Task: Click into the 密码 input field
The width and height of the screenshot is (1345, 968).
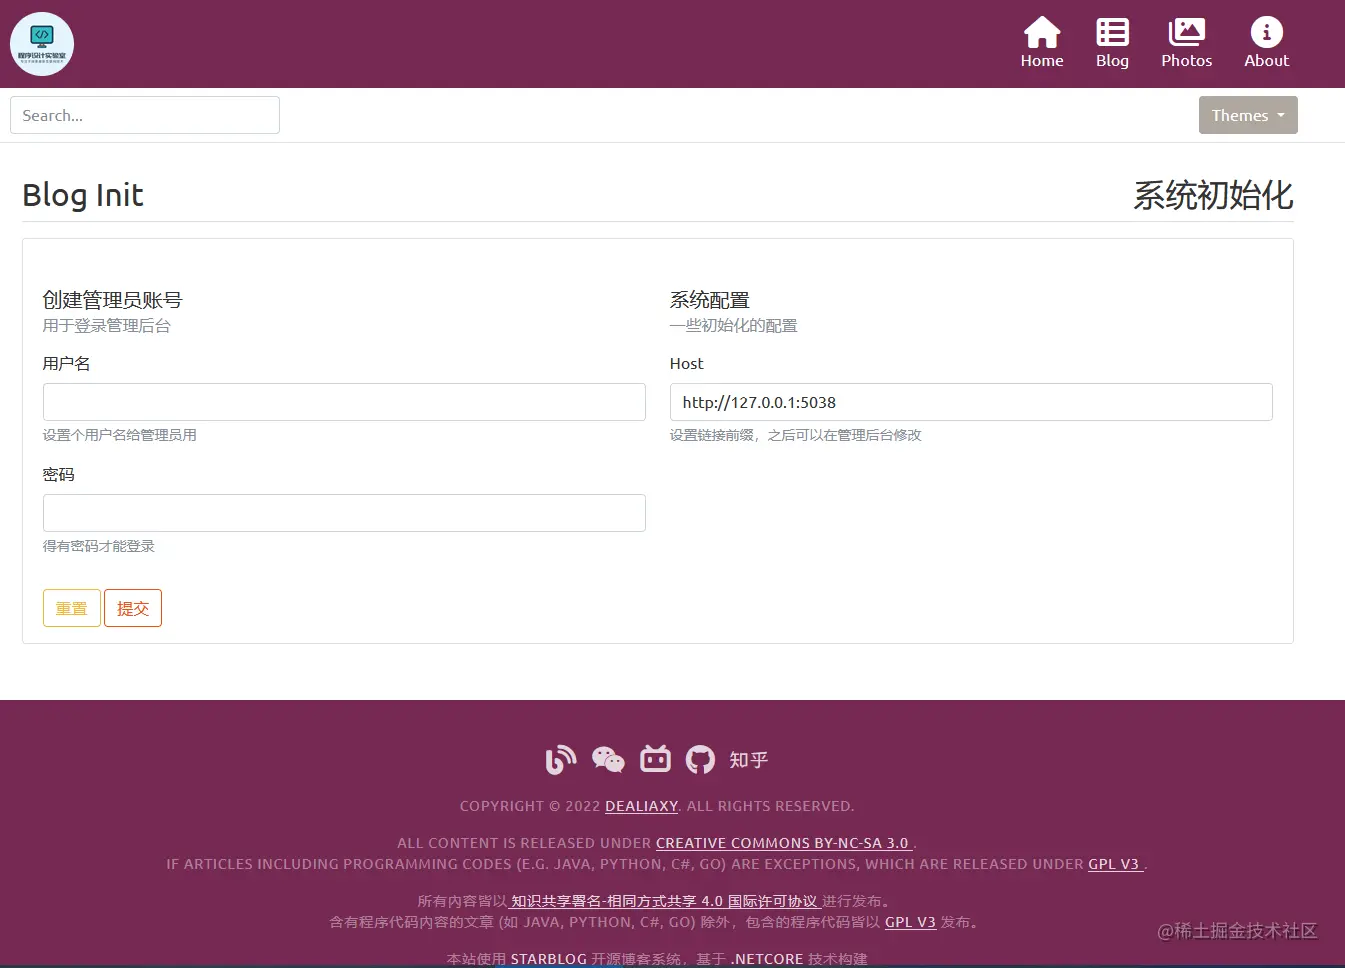Action: click(344, 513)
